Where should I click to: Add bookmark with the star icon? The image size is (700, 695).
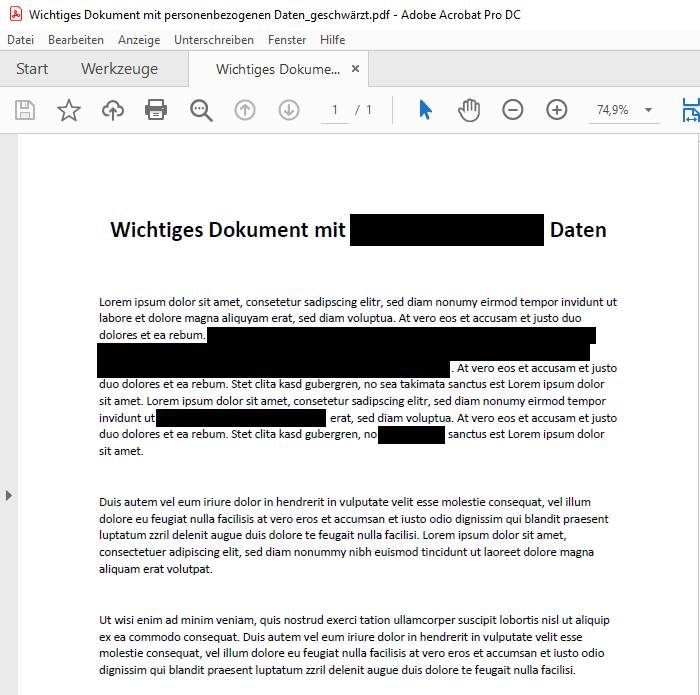click(x=69, y=110)
